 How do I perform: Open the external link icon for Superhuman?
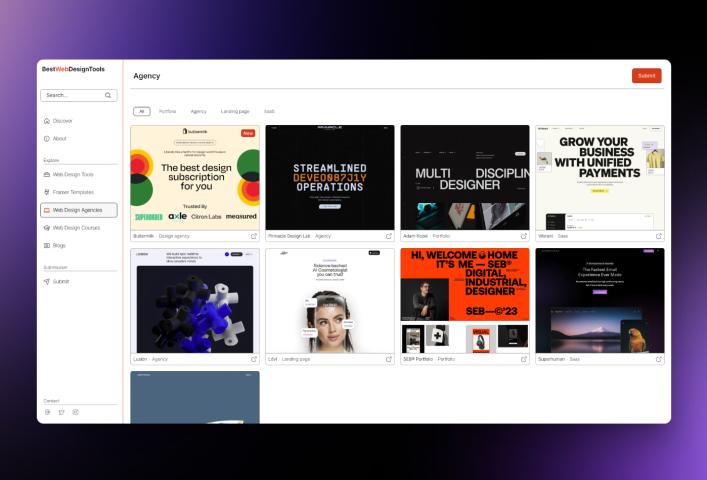click(658, 358)
